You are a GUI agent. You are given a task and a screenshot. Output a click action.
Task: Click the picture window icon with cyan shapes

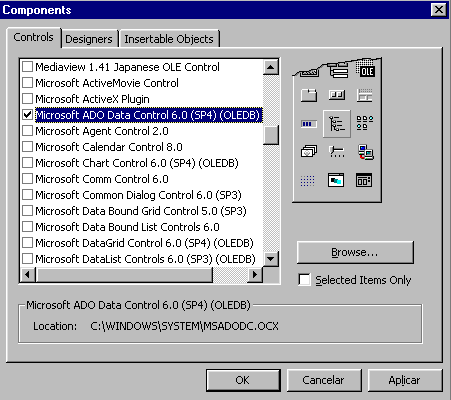[336, 180]
